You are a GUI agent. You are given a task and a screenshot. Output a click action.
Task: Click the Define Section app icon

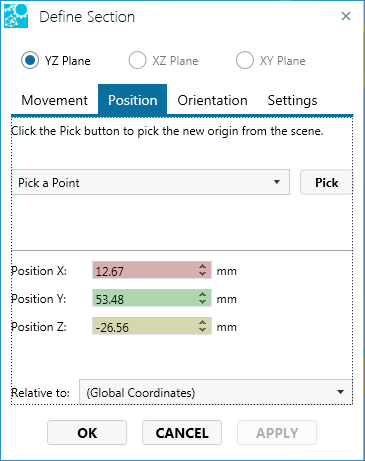pos(16,16)
